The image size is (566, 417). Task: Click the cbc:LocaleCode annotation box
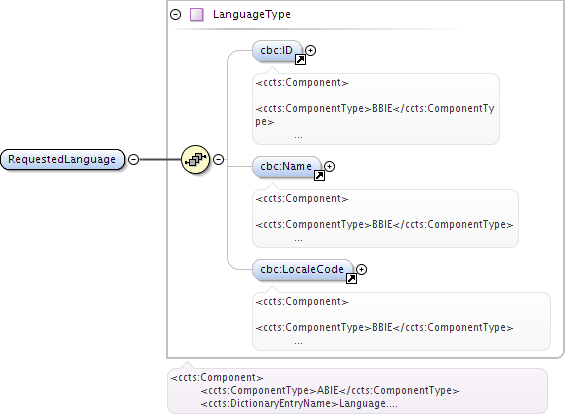pos(401,321)
